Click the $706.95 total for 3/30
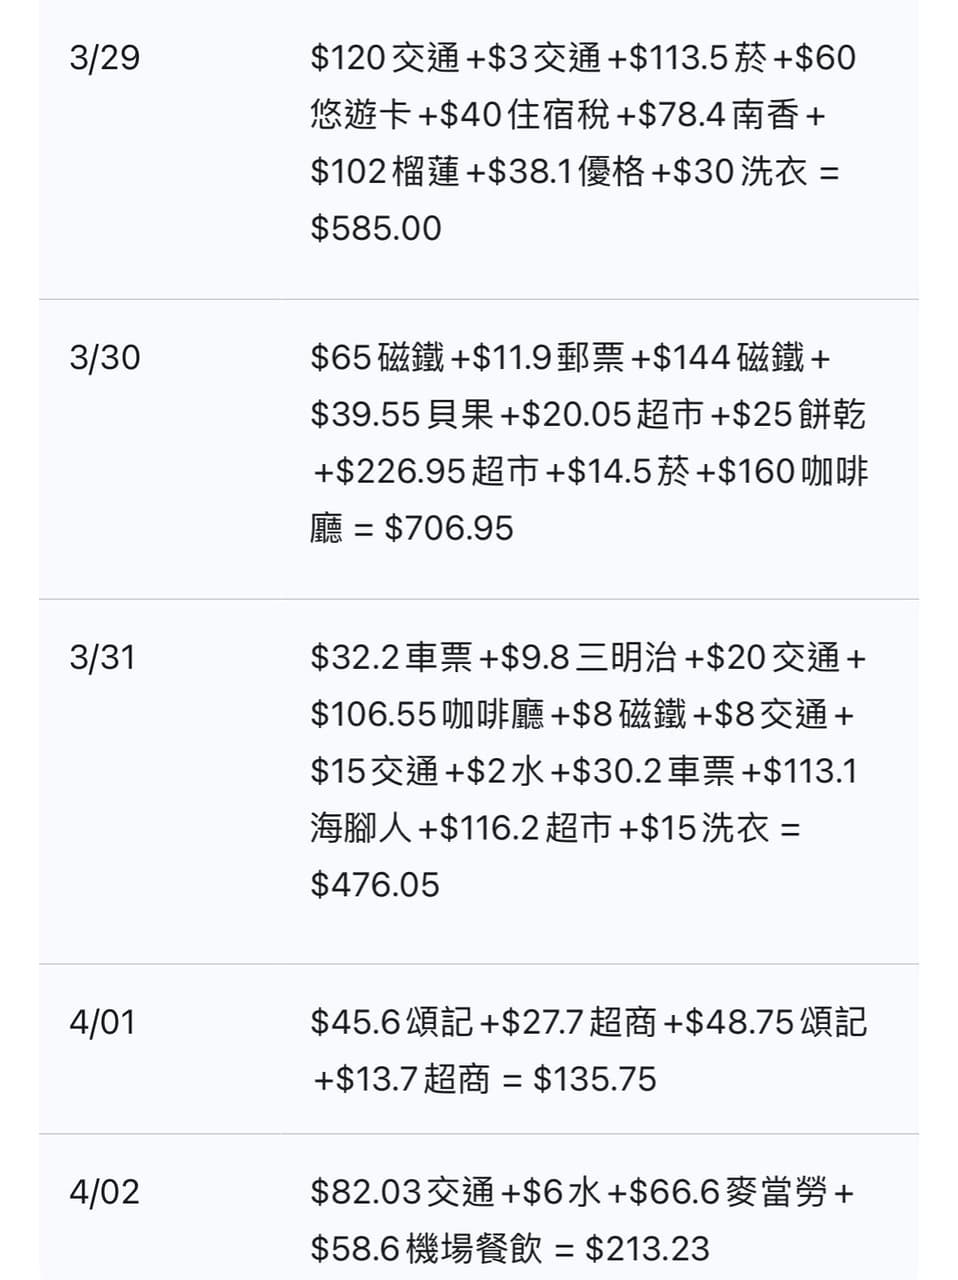 click(x=449, y=528)
